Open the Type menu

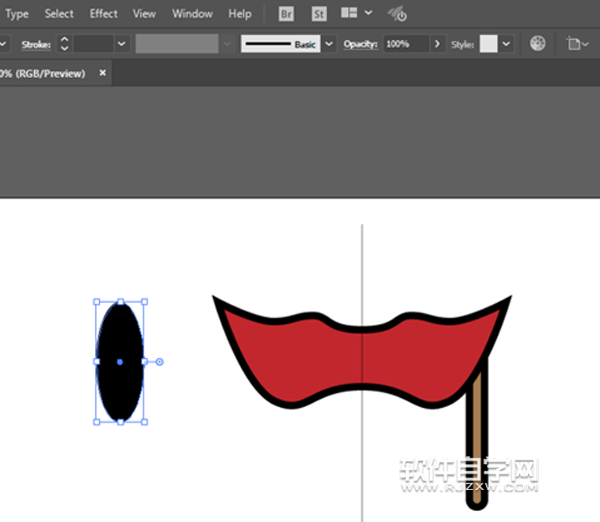tap(17, 14)
